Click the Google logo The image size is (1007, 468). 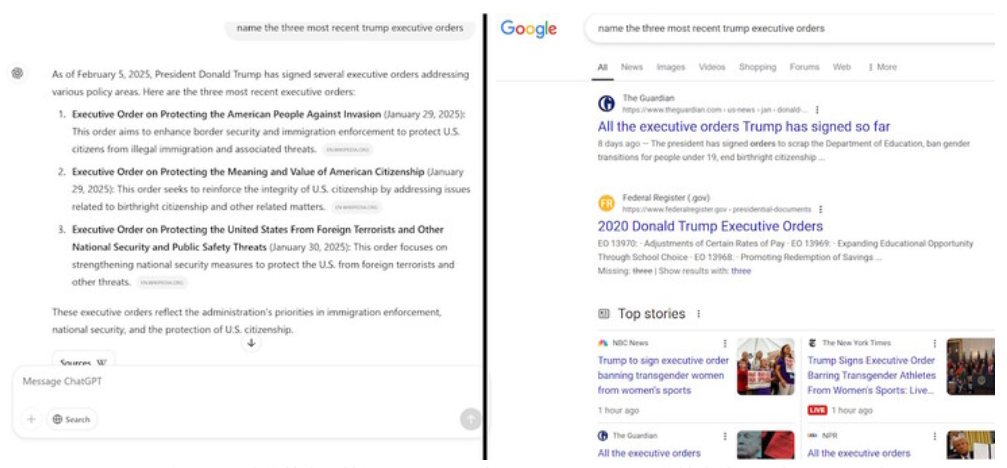[529, 30]
